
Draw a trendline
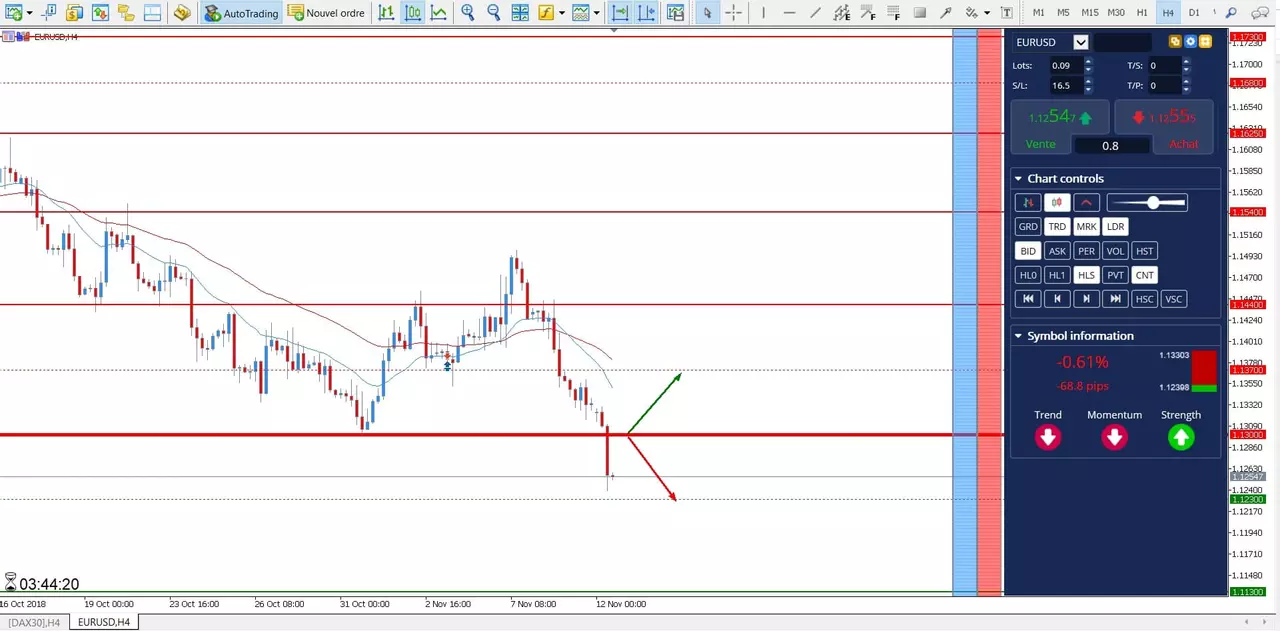(x=815, y=13)
